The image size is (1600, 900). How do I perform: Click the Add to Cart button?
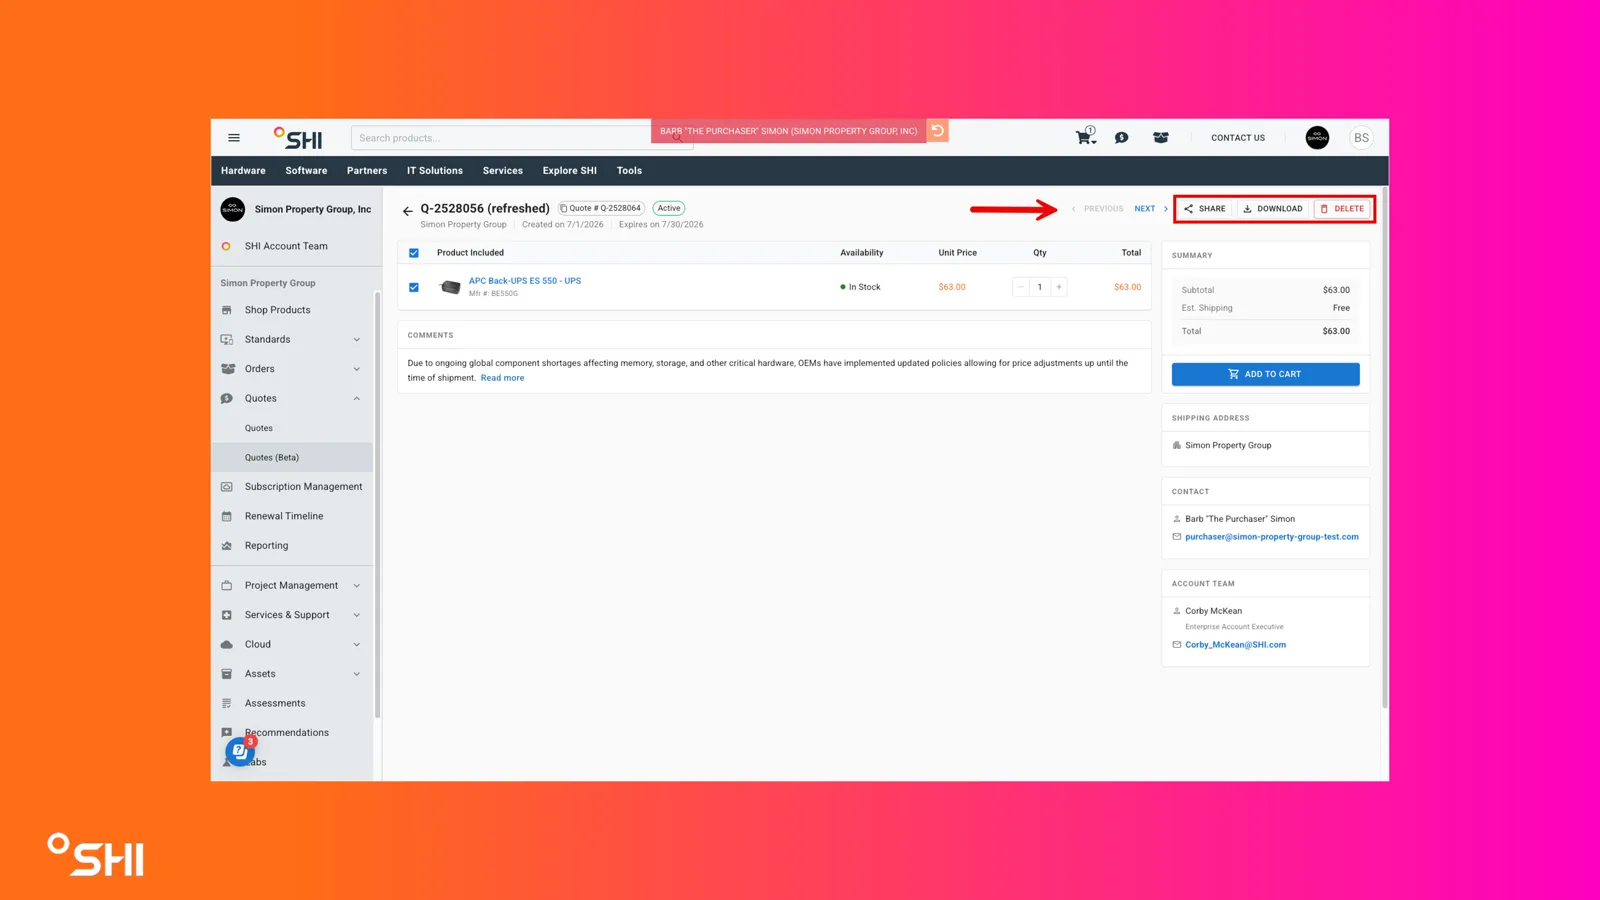coord(1265,374)
